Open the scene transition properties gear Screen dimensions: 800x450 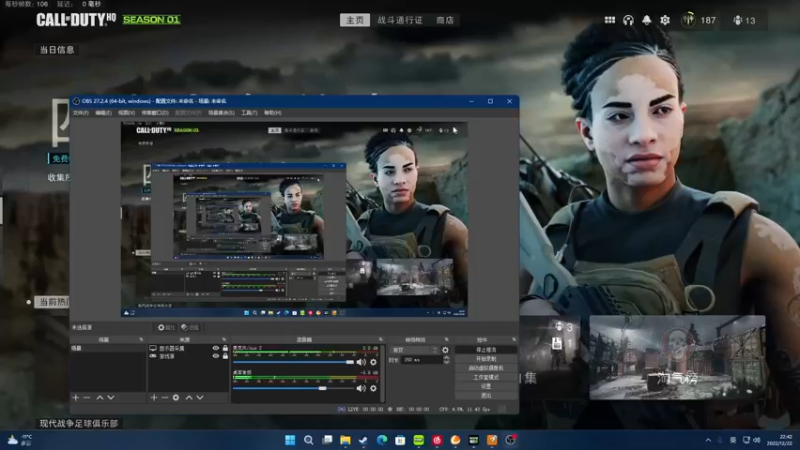tap(445, 350)
